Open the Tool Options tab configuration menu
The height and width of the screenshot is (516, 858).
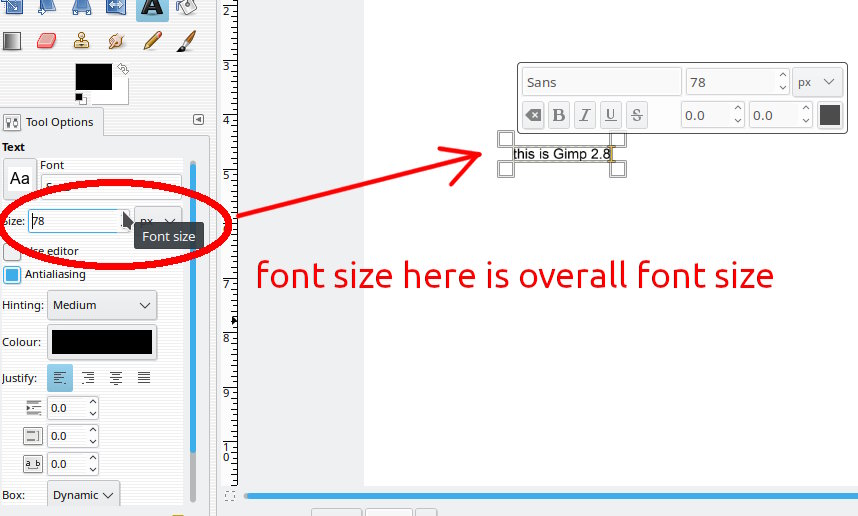[199, 119]
